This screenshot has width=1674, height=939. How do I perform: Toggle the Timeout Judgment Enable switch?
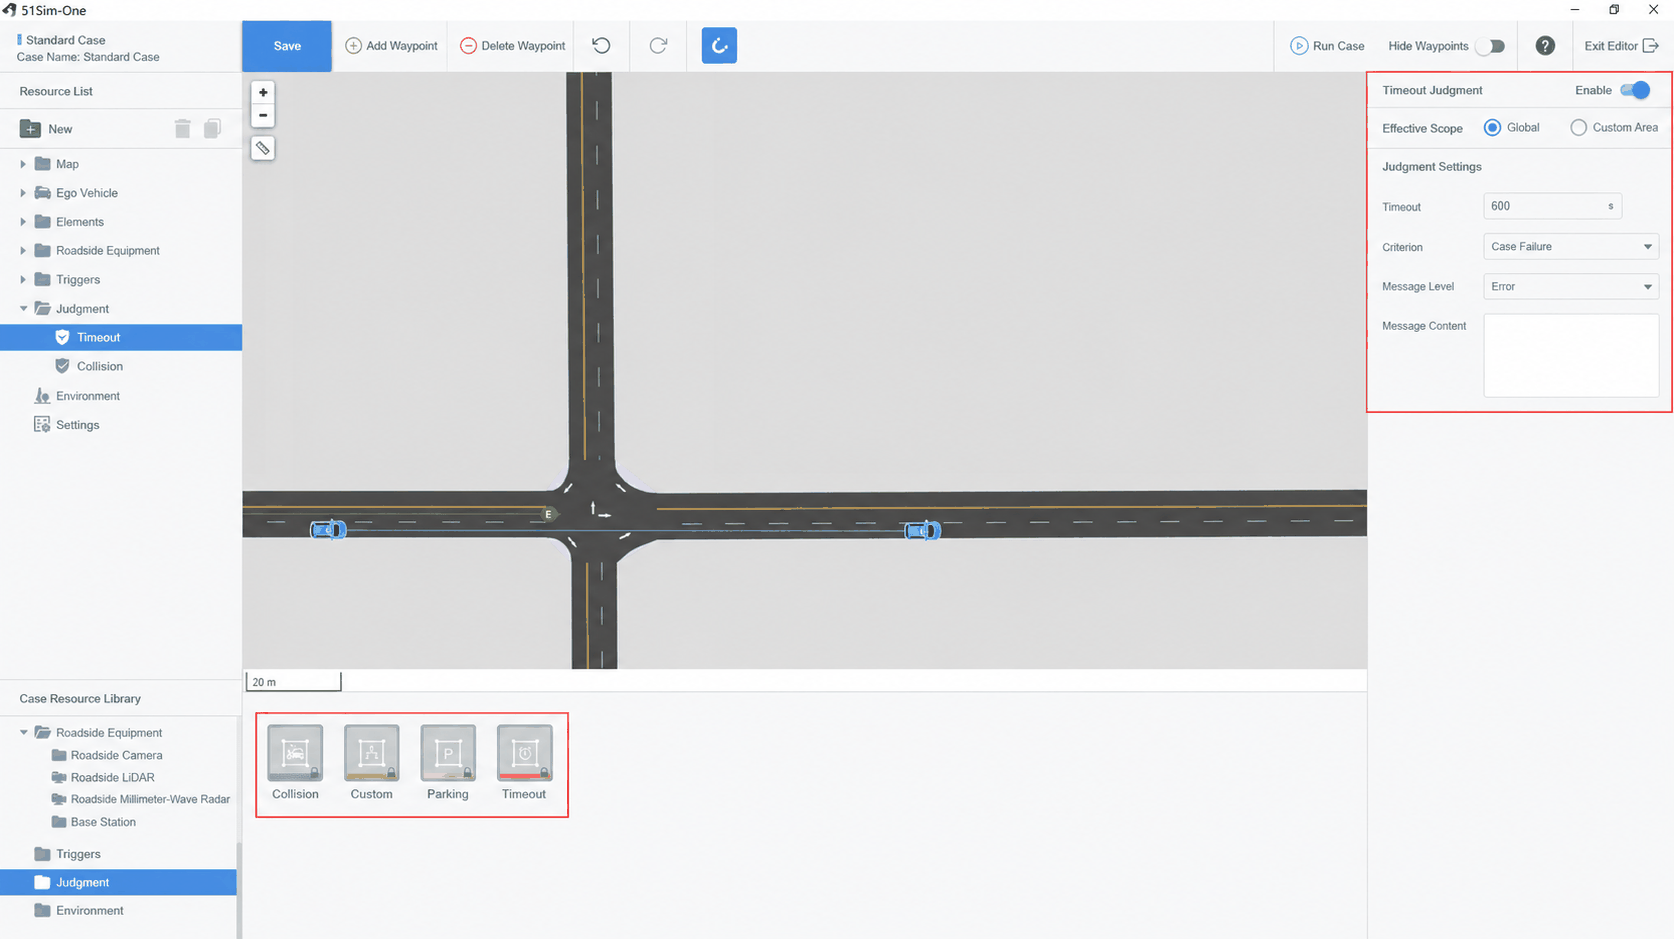pyautogui.click(x=1635, y=90)
